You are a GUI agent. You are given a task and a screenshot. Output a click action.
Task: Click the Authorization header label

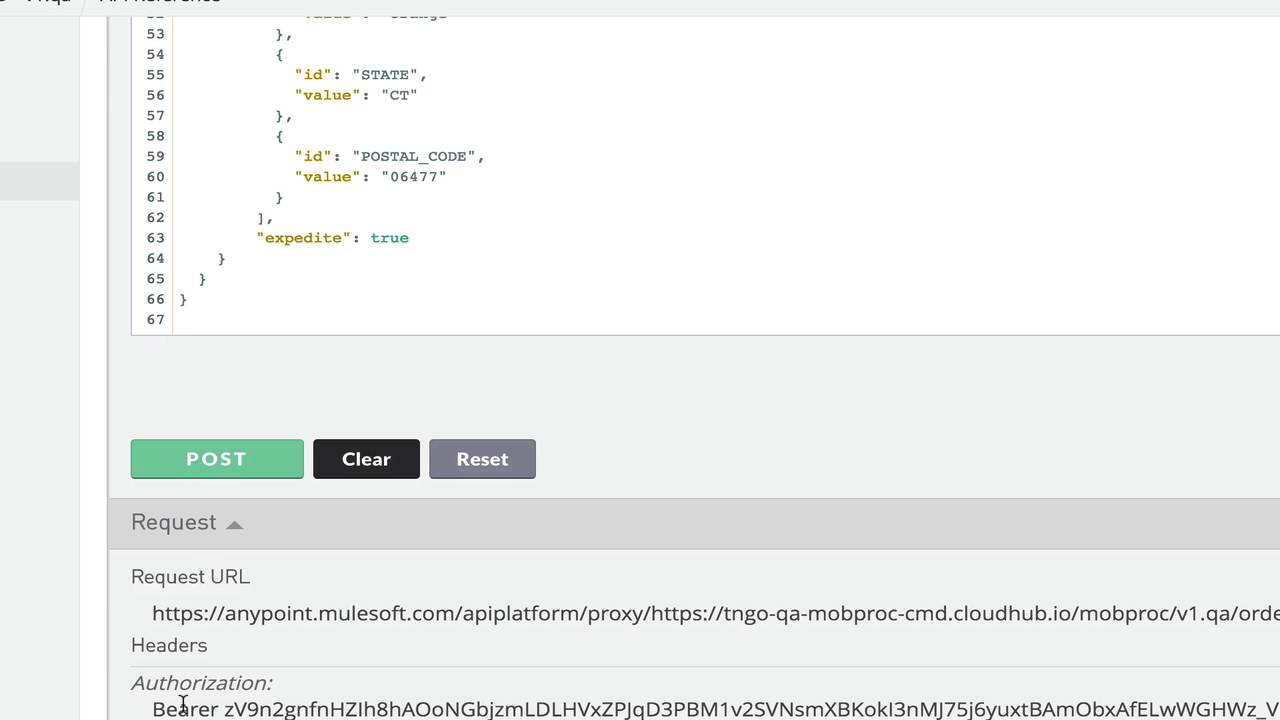coord(201,683)
